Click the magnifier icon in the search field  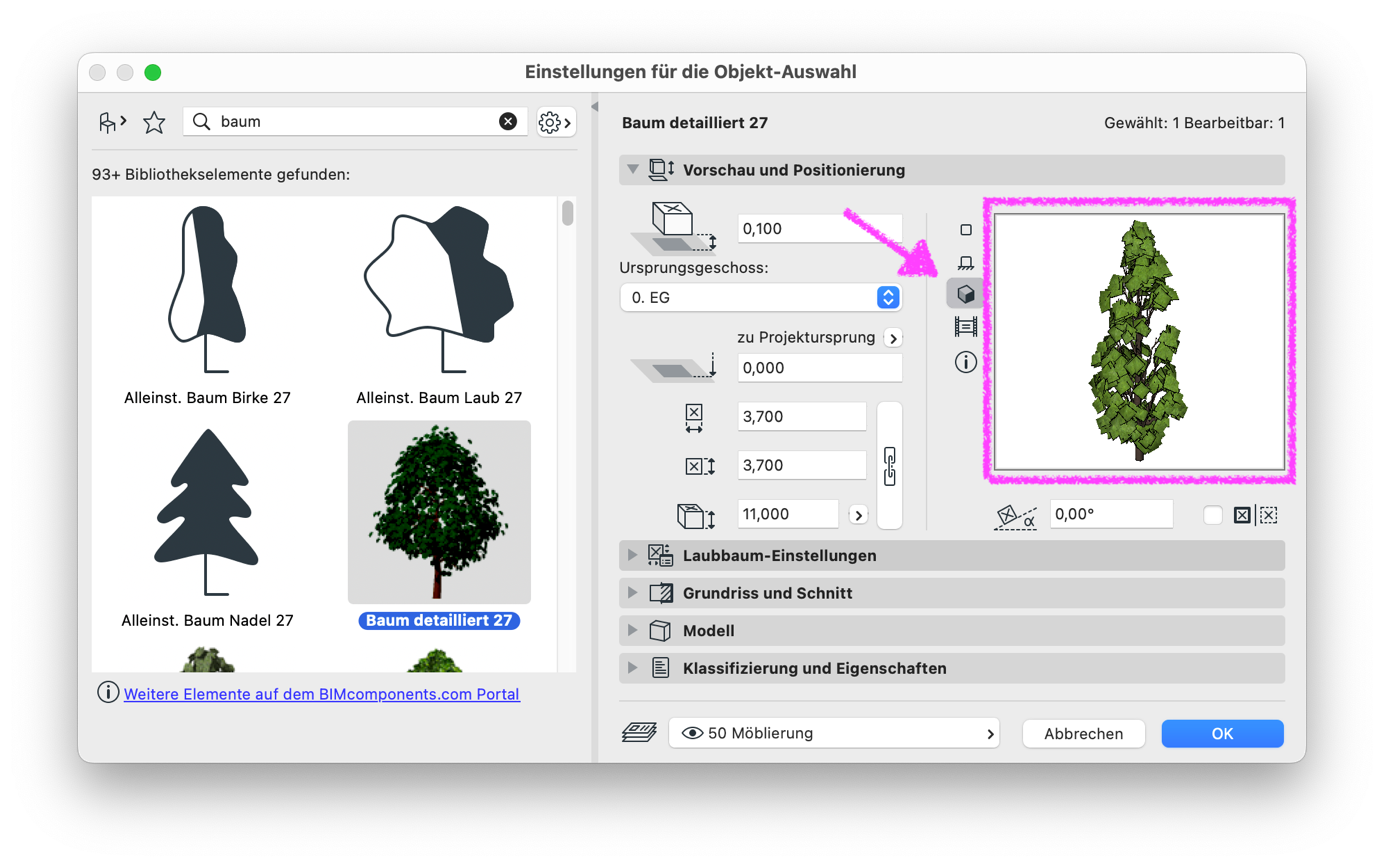click(202, 122)
